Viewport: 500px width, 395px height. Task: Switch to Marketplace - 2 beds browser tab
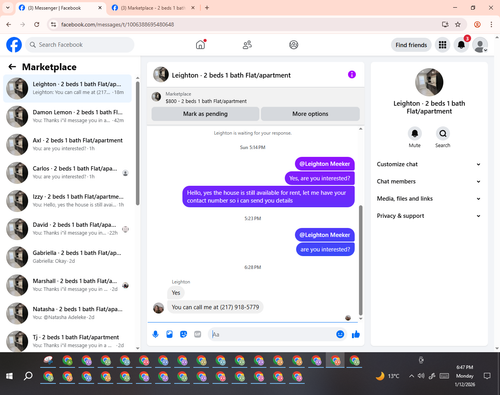[153, 8]
